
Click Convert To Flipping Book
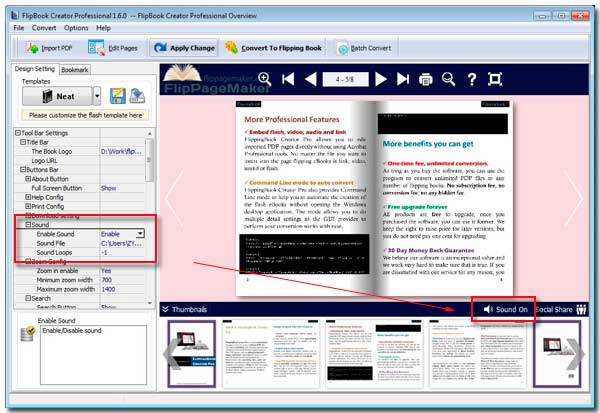pos(274,48)
